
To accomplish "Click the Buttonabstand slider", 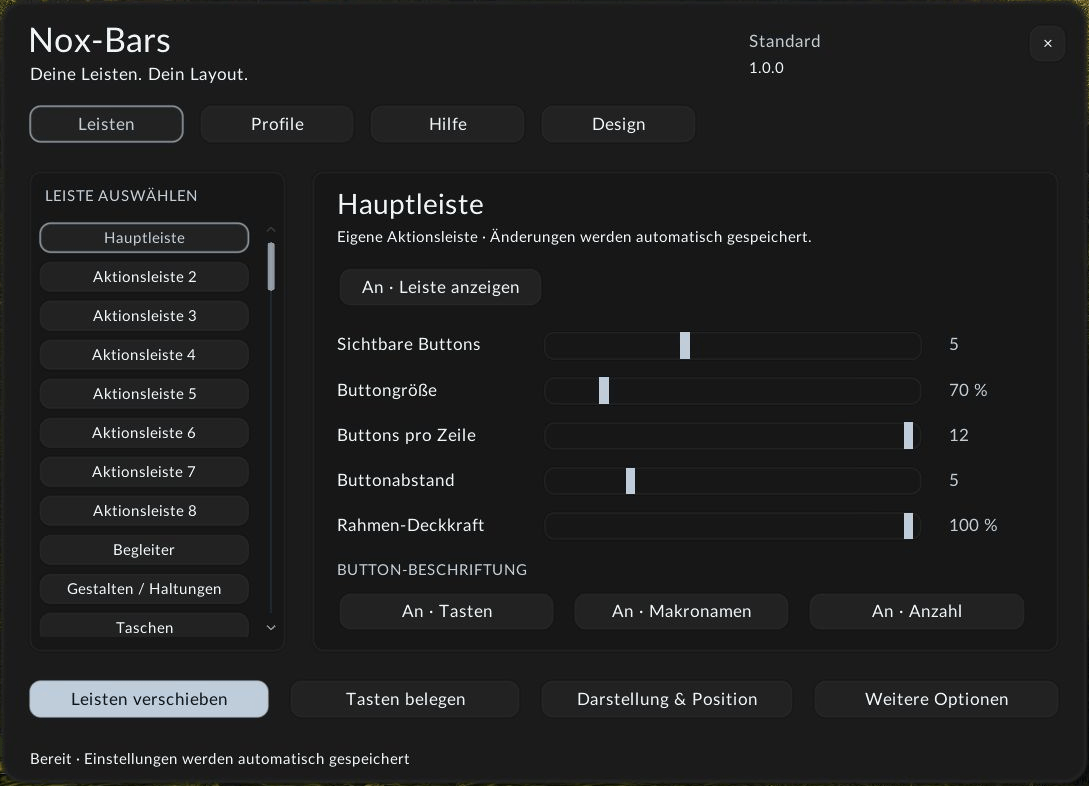I will [733, 480].
